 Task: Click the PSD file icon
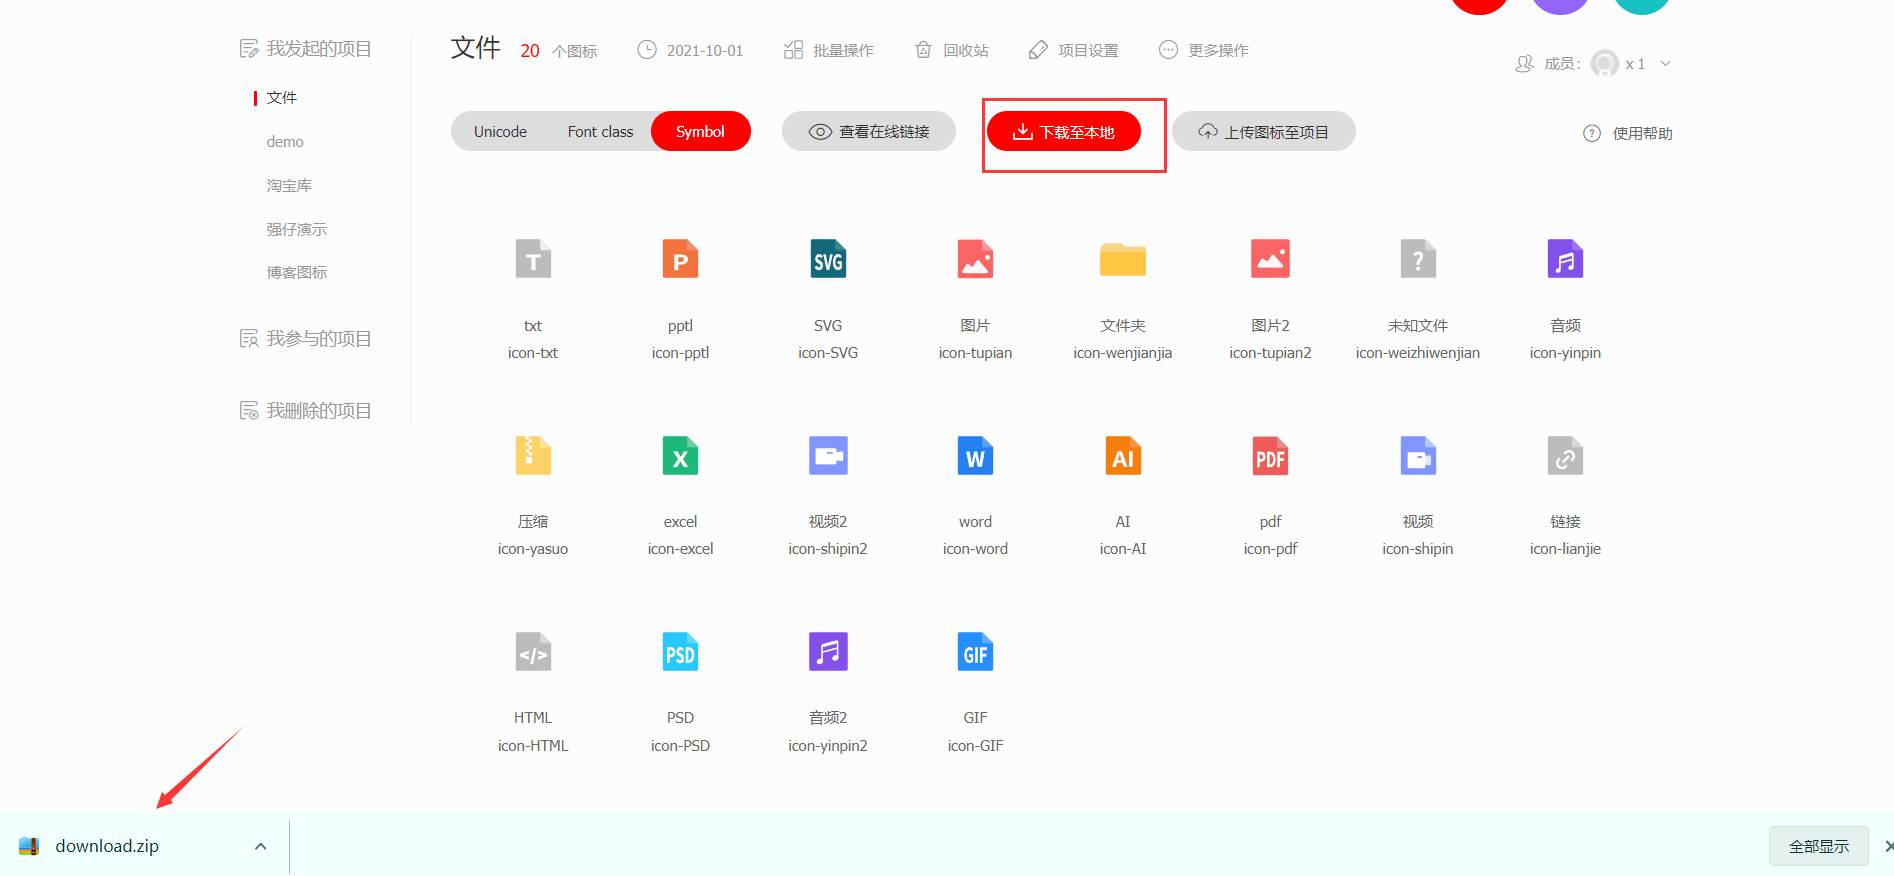[x=680, y=653]
